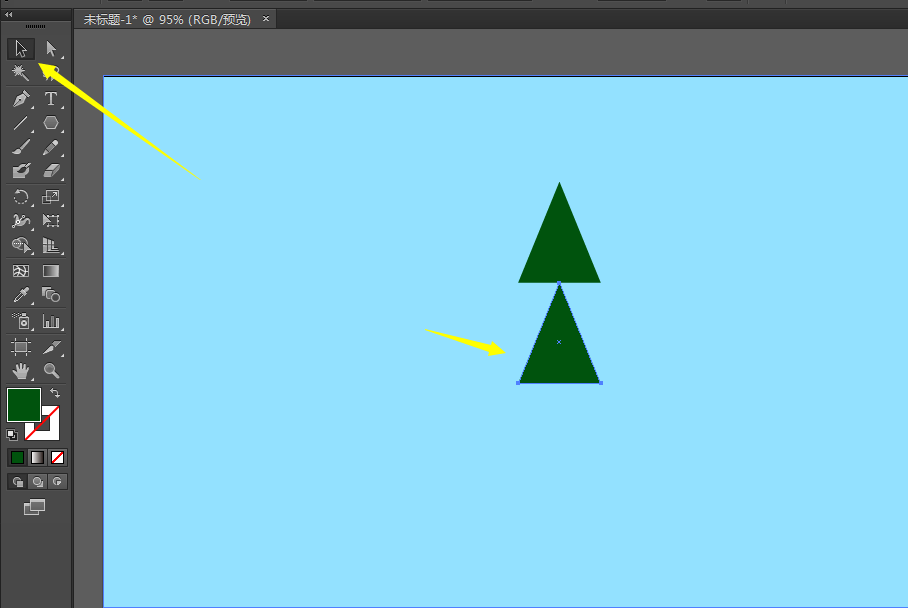This screenshot has width=908, height=608.
Task: Select the Artboard tool
Action: click(21, 347)
